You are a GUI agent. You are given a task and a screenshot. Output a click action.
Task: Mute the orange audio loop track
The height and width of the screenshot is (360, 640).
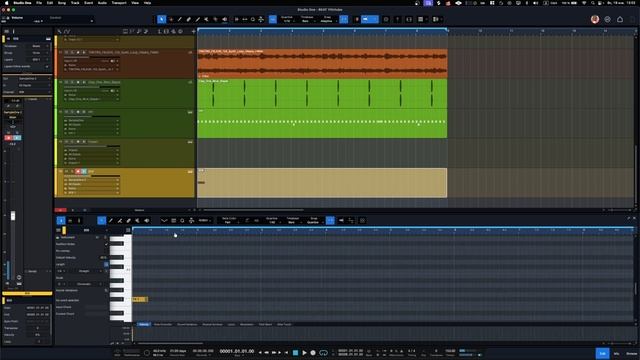point(67,52)
